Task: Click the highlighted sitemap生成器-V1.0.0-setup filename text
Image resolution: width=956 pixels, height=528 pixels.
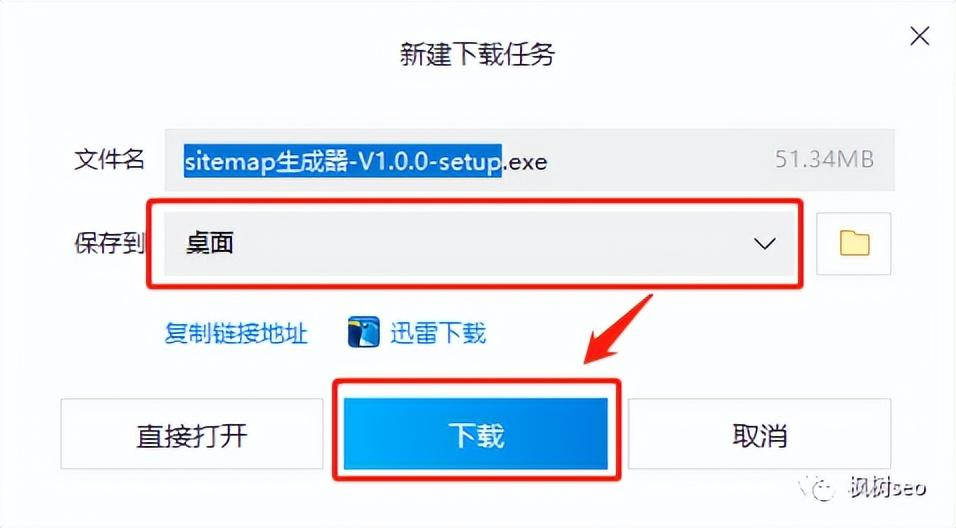Action: click(x=343, y=161)
